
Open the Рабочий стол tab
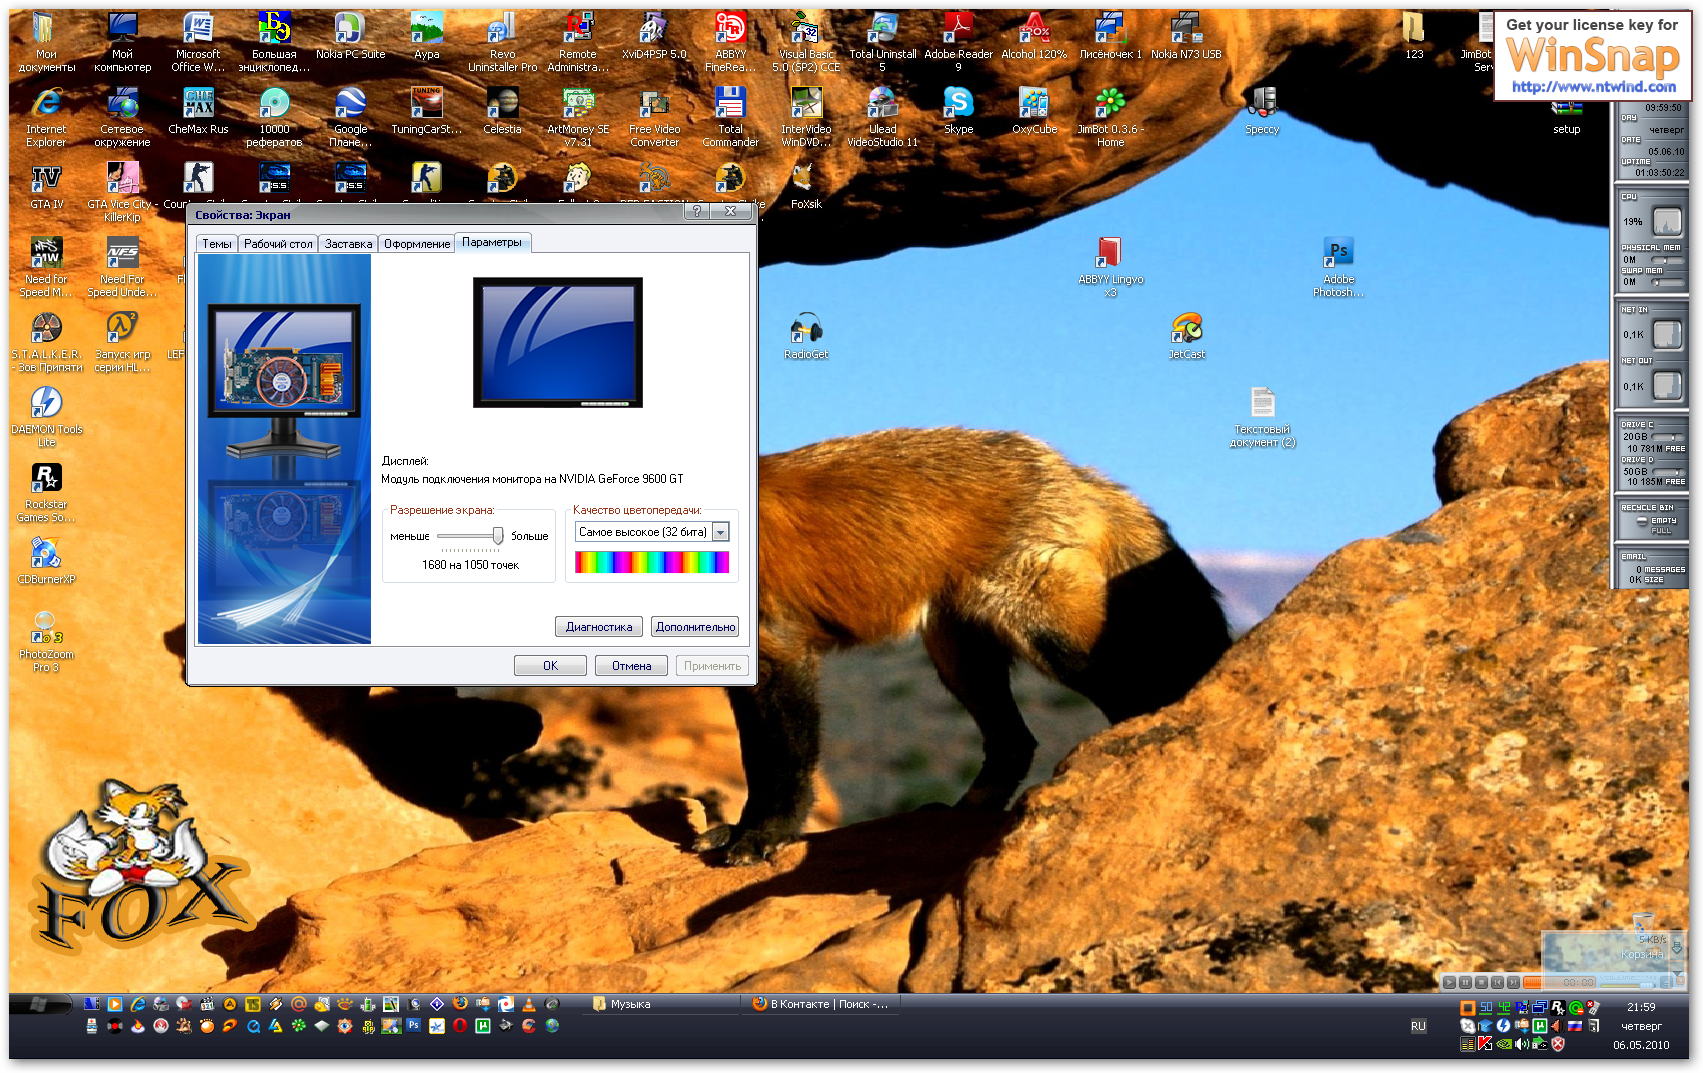click(278, 244)
